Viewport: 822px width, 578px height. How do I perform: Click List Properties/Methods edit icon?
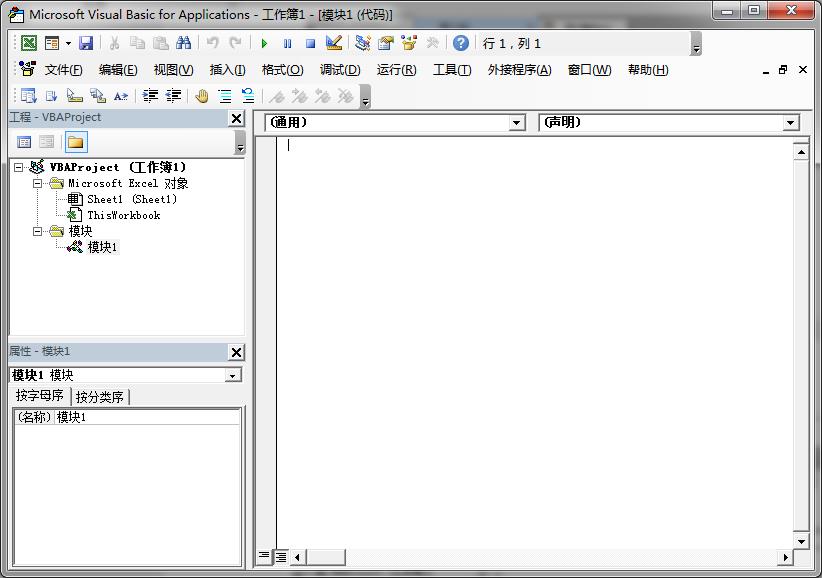click(28, 96)
